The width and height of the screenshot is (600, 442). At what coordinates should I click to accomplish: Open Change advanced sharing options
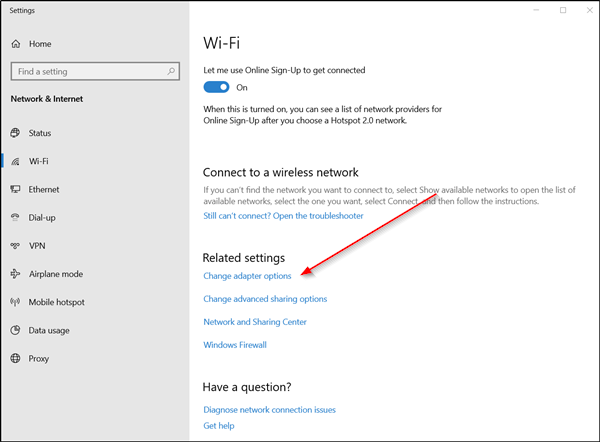(265, 299)
